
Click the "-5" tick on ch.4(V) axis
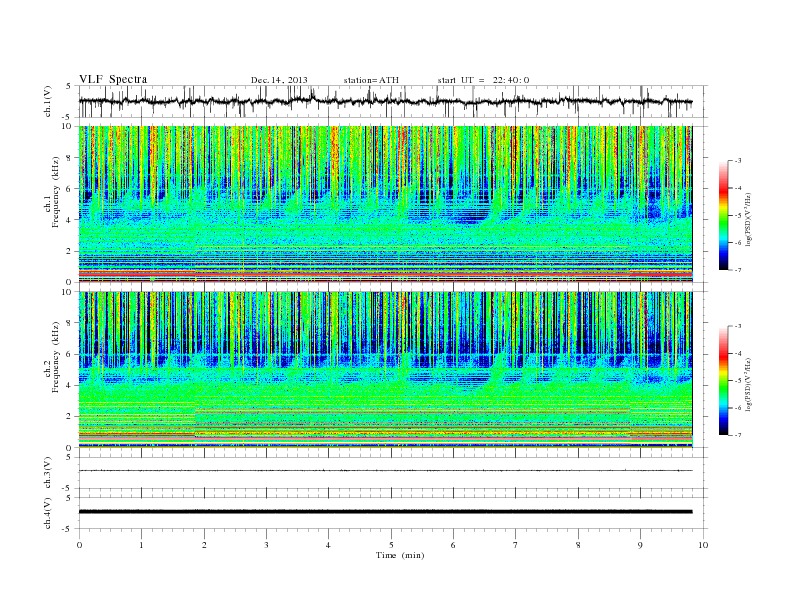pyautogui.click(x=68, y=529)
